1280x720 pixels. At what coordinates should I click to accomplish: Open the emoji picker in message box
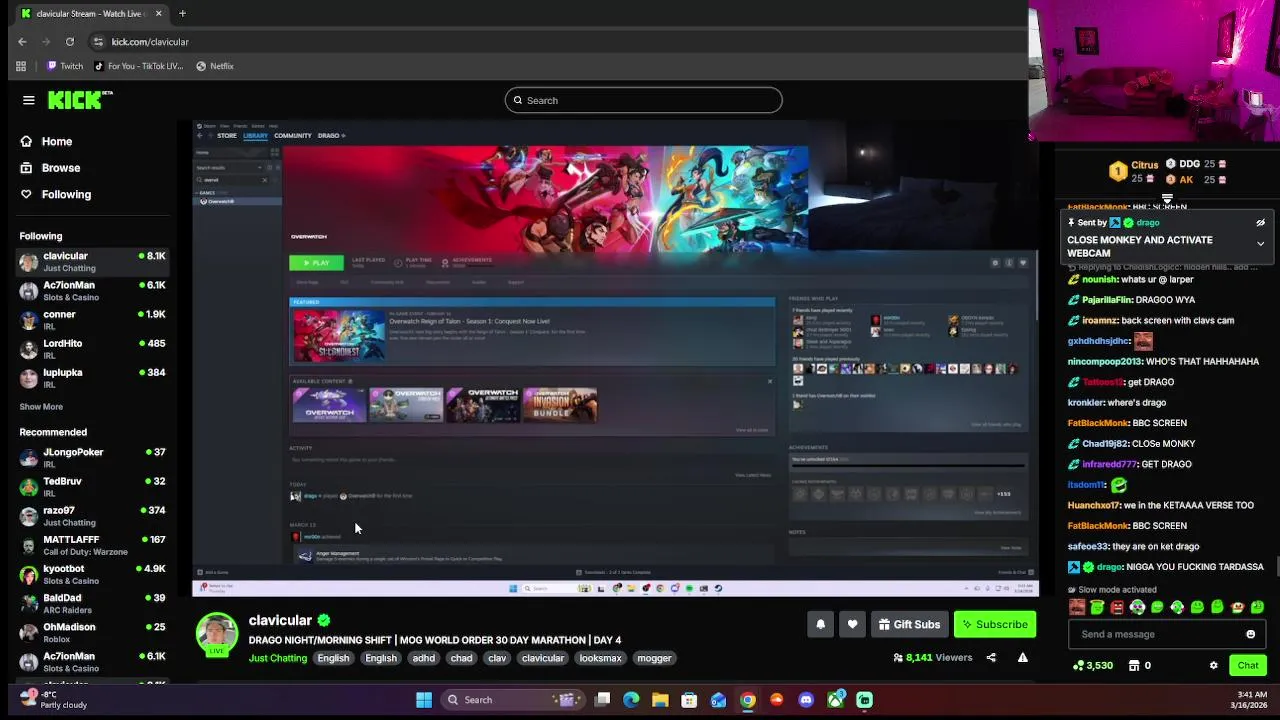1250,634
